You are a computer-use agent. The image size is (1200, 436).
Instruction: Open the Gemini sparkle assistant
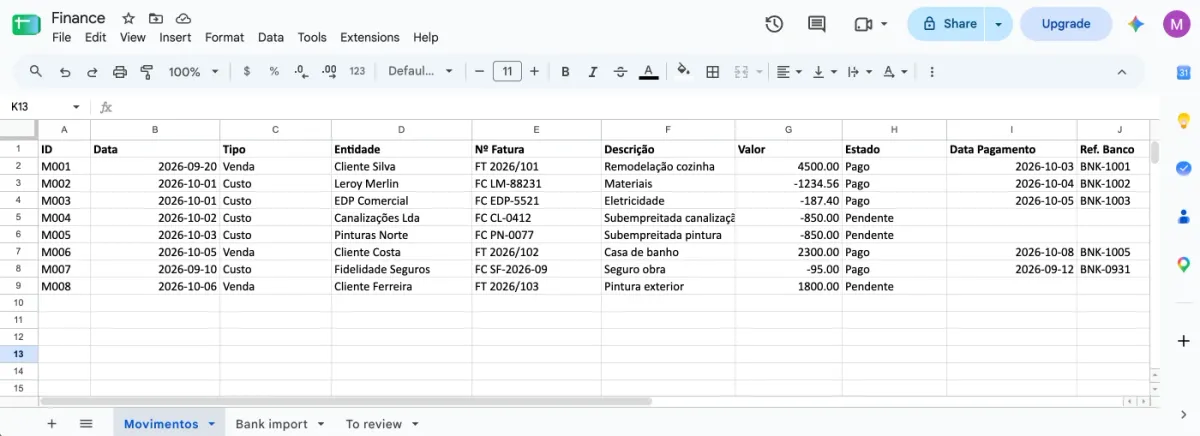[1136, 24]
